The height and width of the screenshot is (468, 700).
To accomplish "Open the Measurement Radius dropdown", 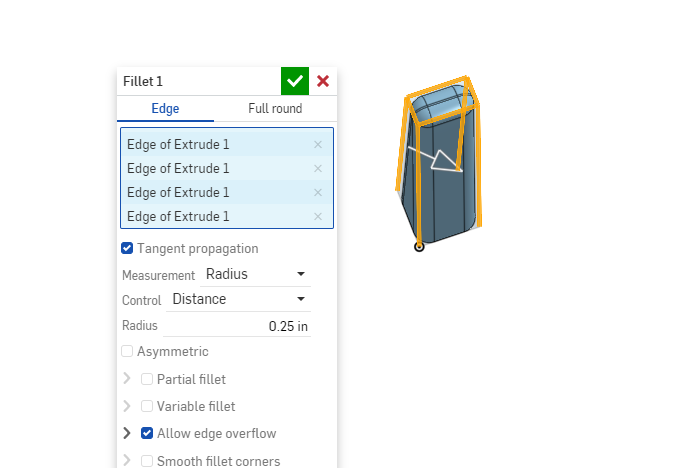I will coord(256,274).
